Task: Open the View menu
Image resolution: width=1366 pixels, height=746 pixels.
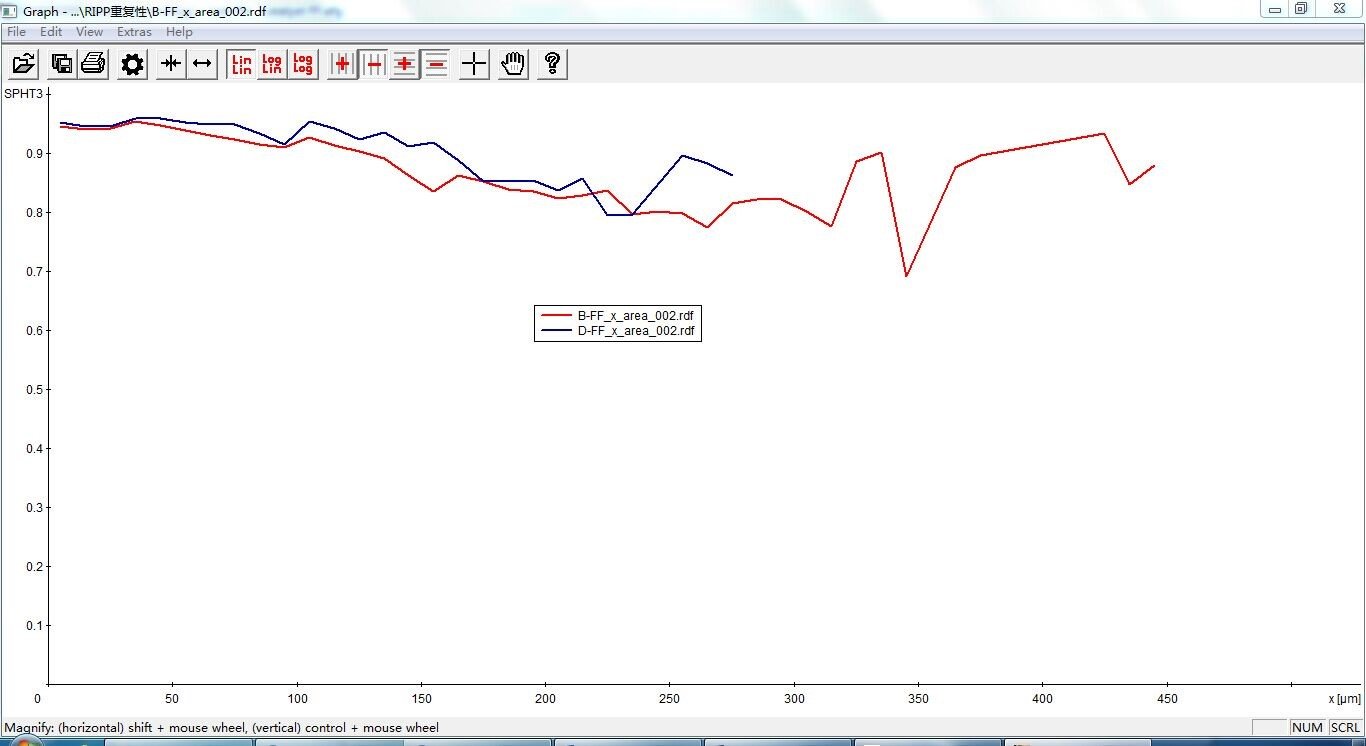Action: coord(89,32)
